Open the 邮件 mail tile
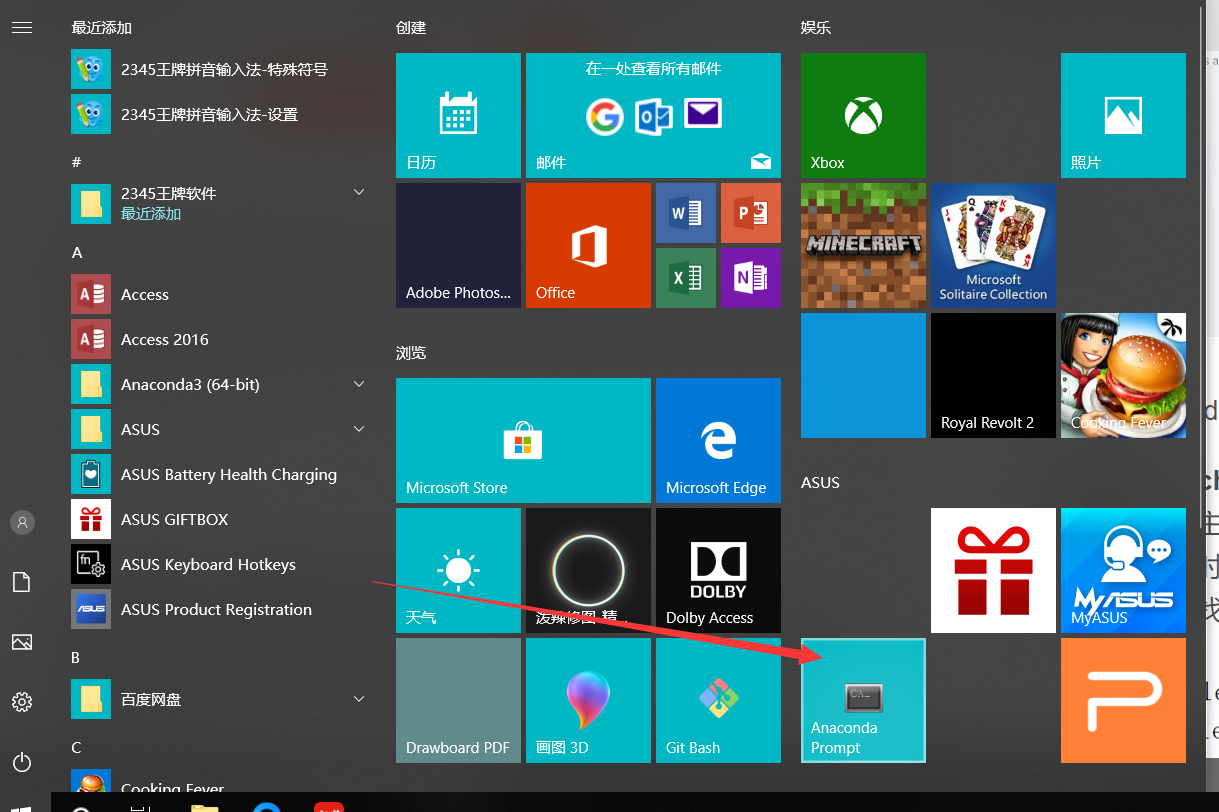 (x=653, y=115)
